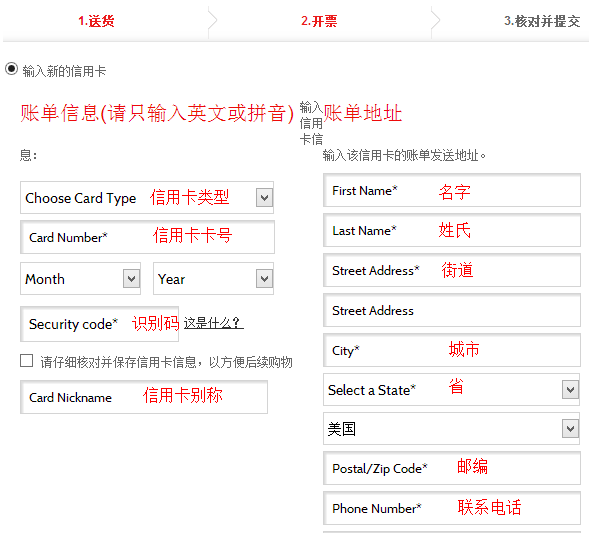Expand the Month dropdown
Viewport: 589px width, 533px height.
(x=80, y=279)
